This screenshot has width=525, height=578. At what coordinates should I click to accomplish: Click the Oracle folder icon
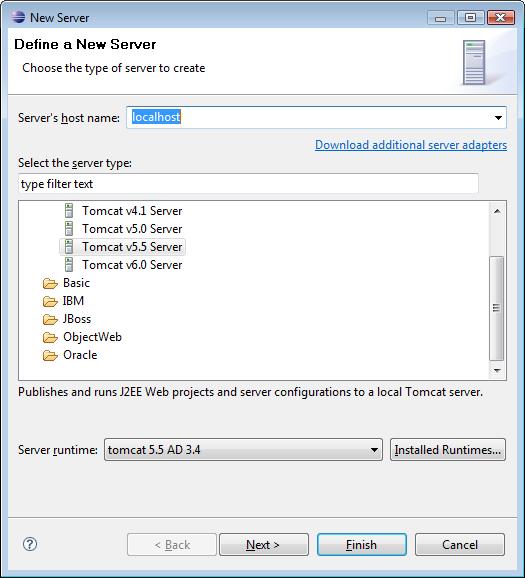(x=50, y=355)
